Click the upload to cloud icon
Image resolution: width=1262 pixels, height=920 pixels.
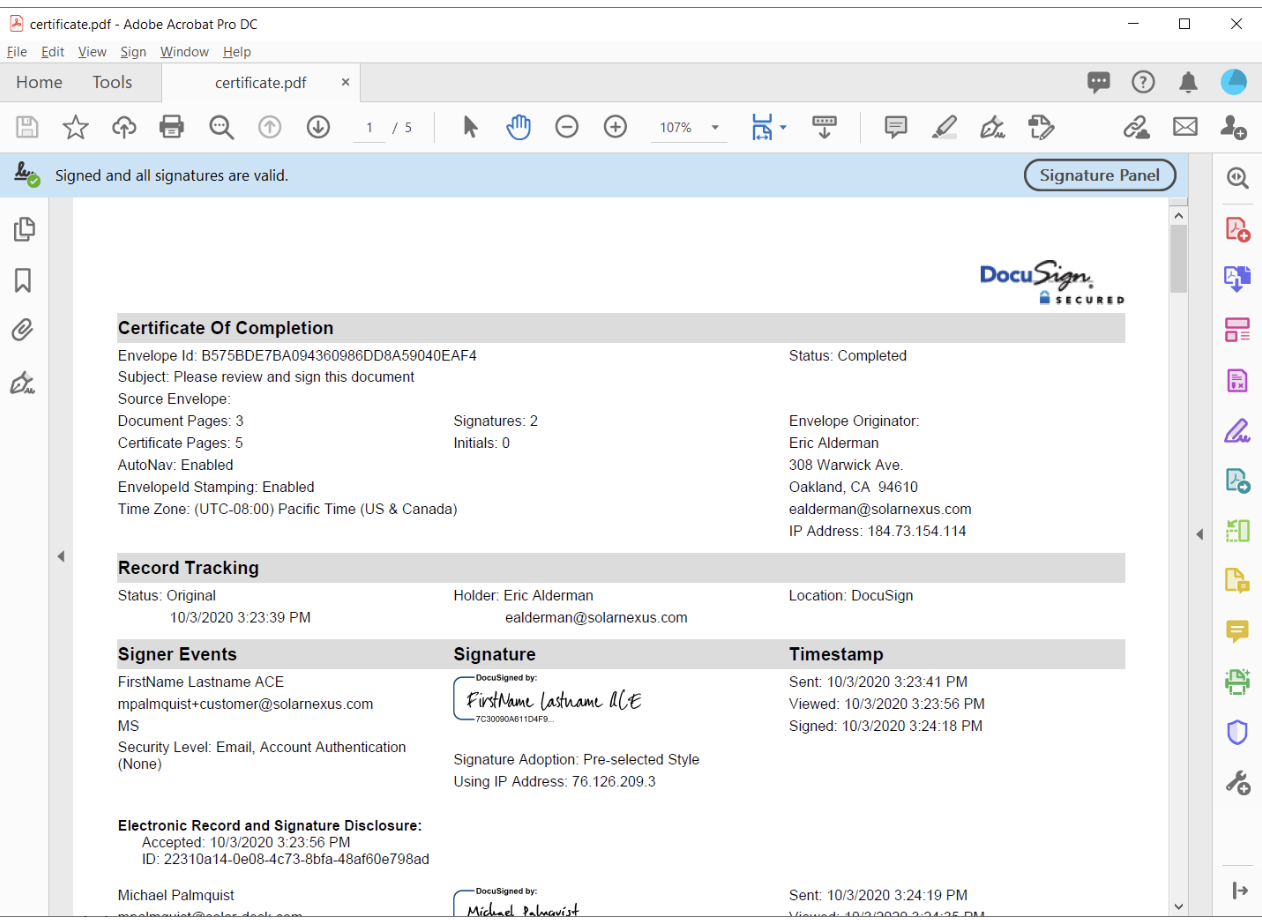124,127
